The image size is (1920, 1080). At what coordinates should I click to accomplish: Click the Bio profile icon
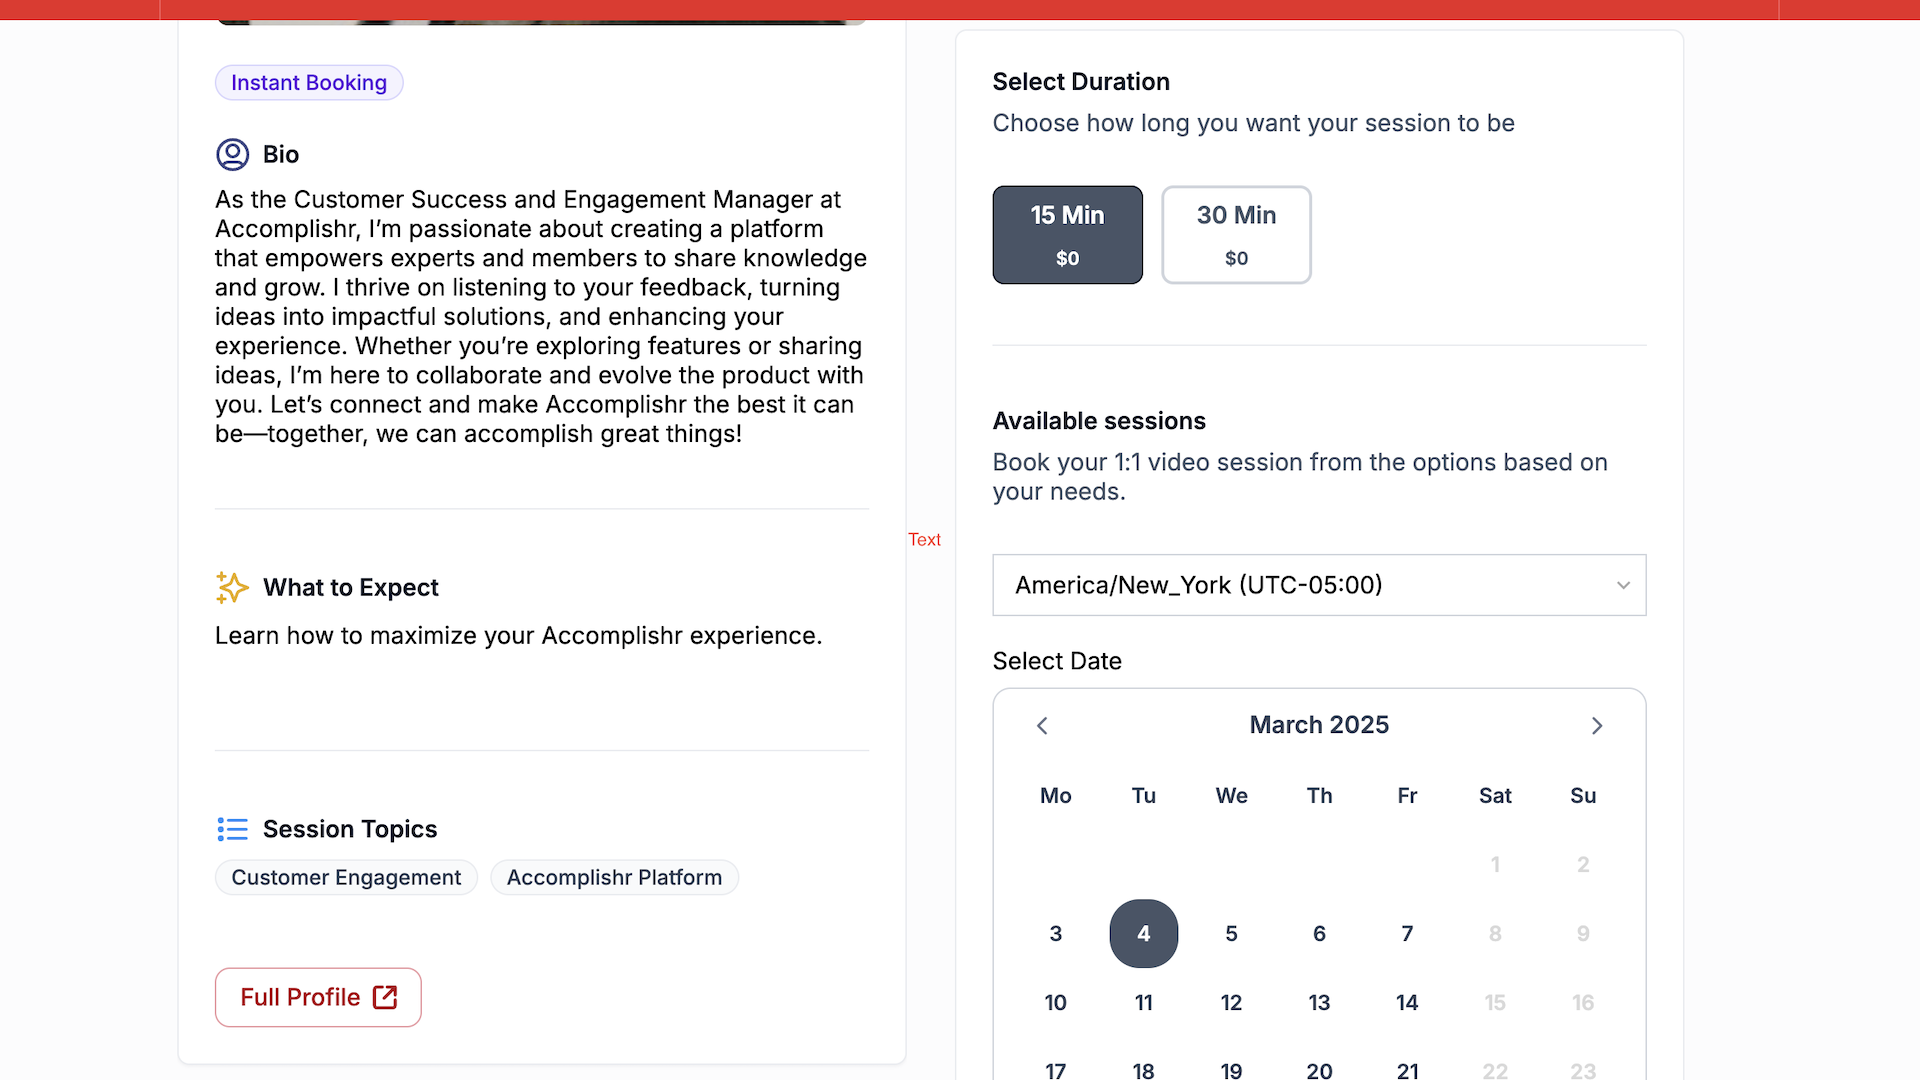click(232, 154)
